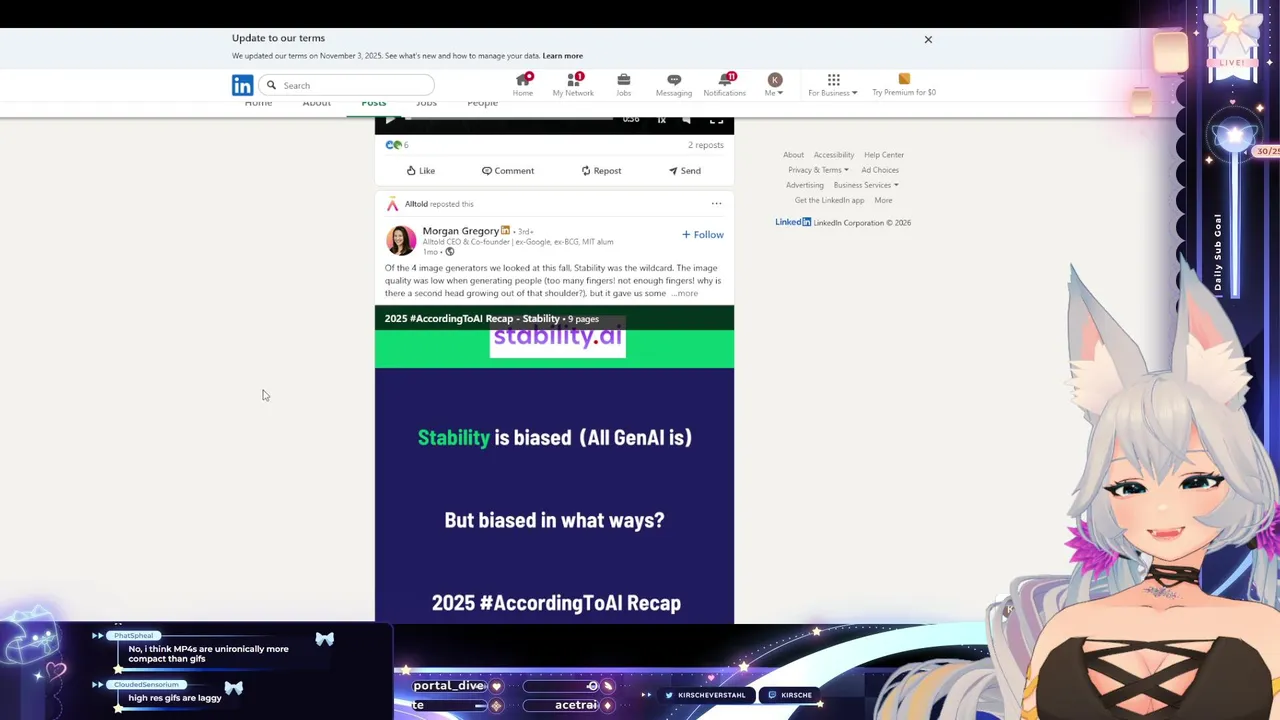Expand post text with ...more
This screenshot has height=720, width=1280.
[x=685, y=293]
